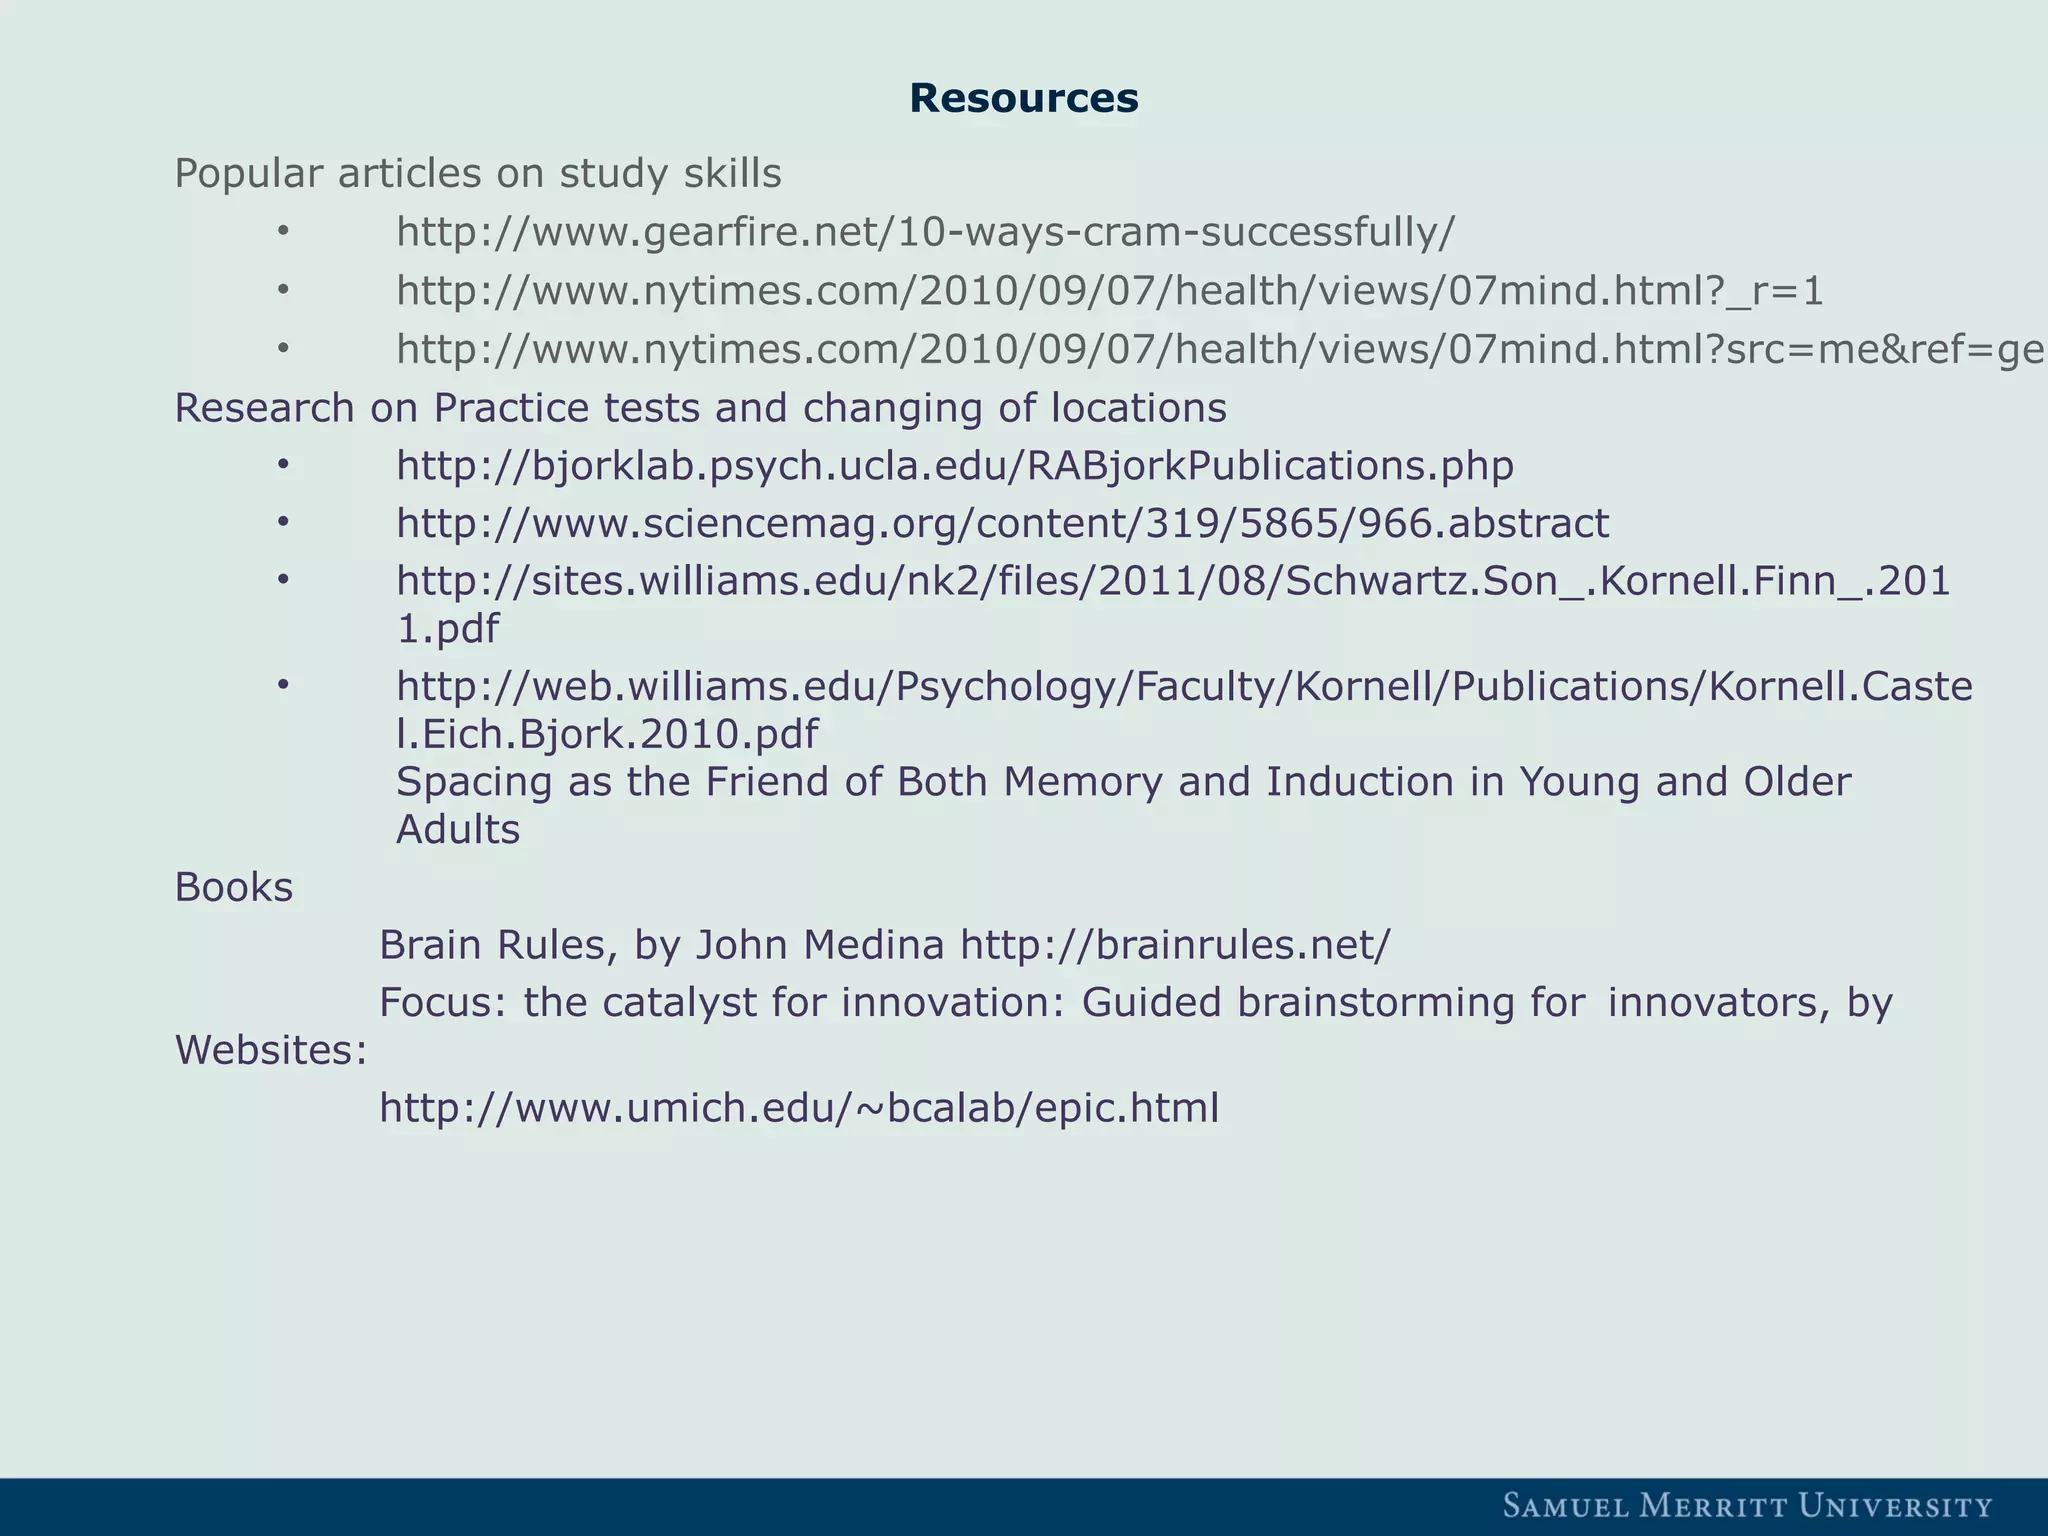Click 'Research on Practice tests' heading

701,408
